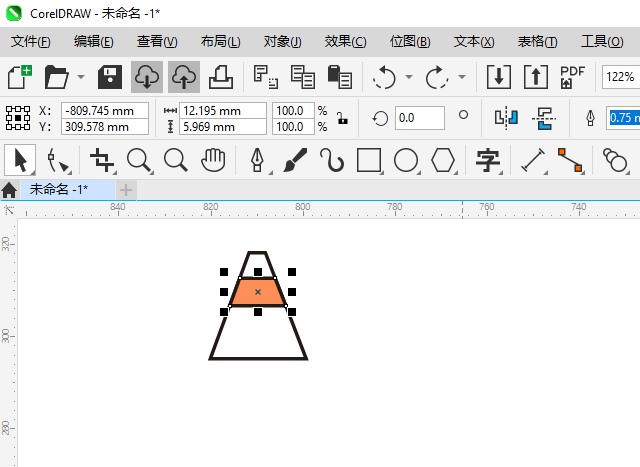Screen dimensions: 640x467
Task: Click the Copy icon in toolbar
Action: (302, 77)
